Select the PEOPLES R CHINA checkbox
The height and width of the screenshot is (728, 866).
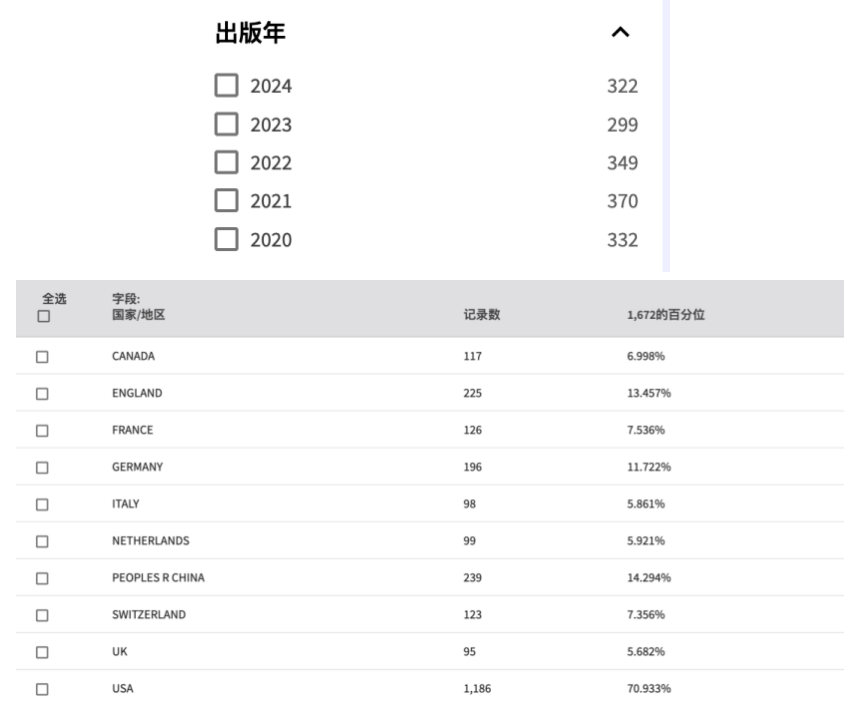[42, 578]
